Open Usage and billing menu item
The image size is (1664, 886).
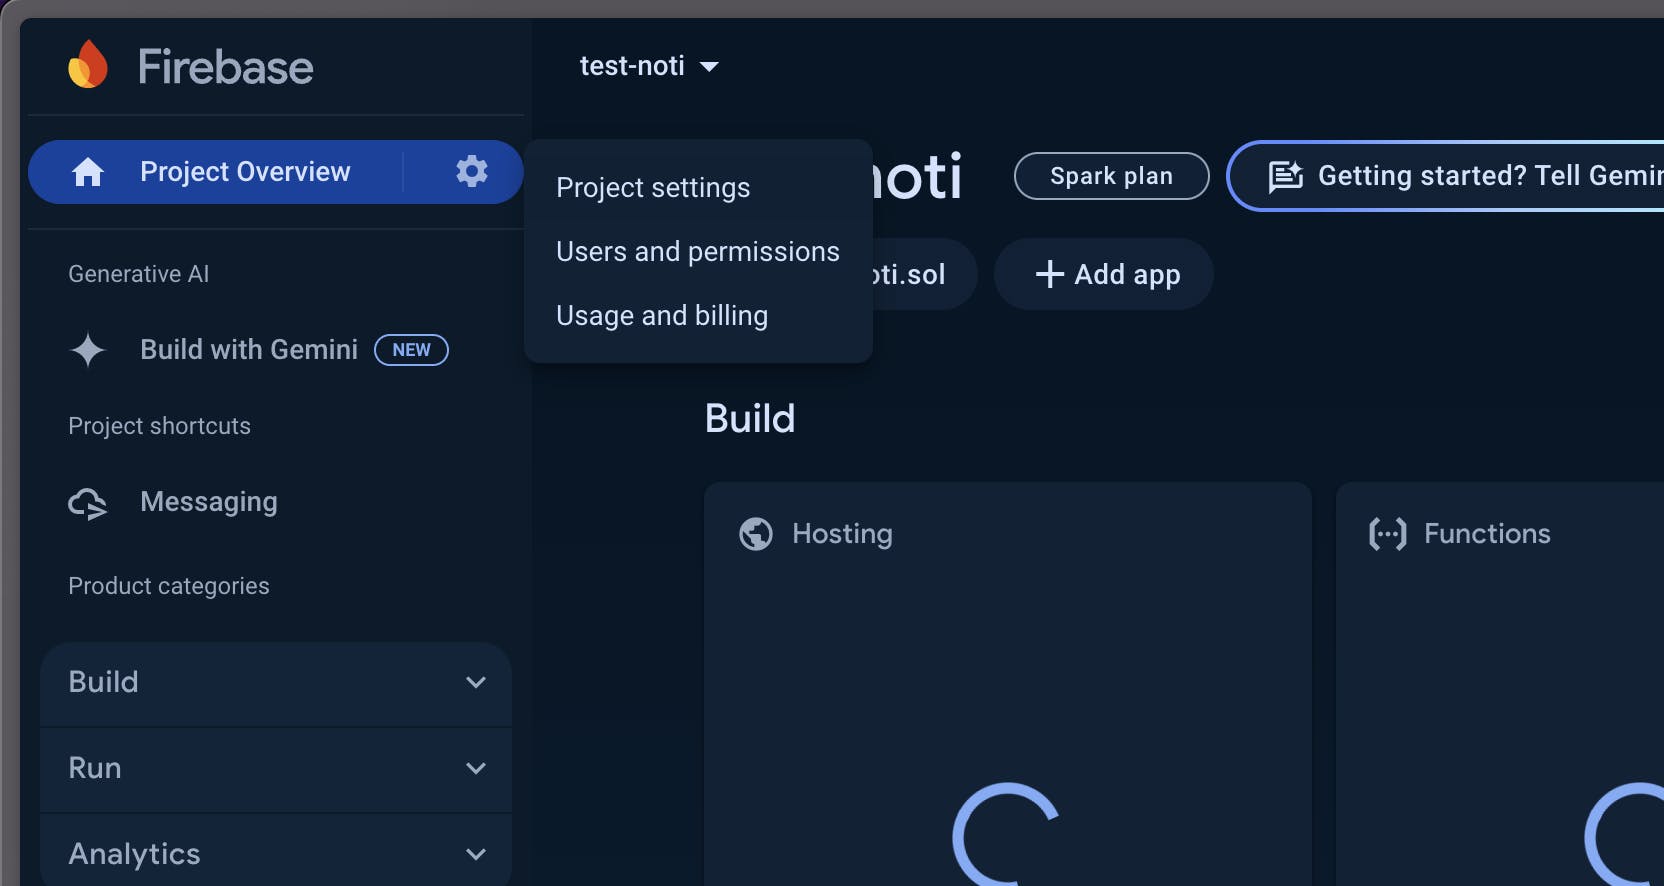coord(698,316)
